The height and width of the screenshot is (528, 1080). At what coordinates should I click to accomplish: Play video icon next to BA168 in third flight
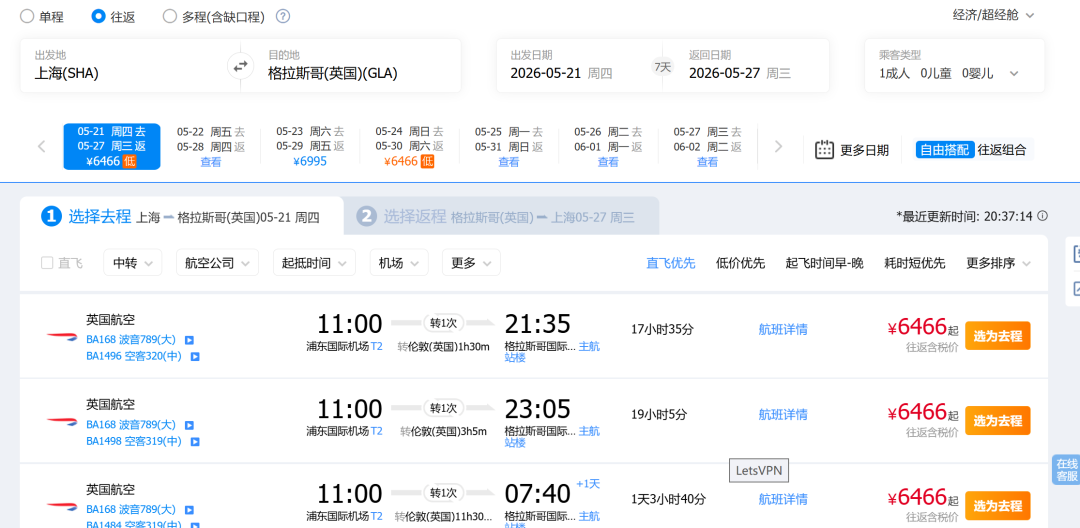pyautogui.click(x=189, y=510)
